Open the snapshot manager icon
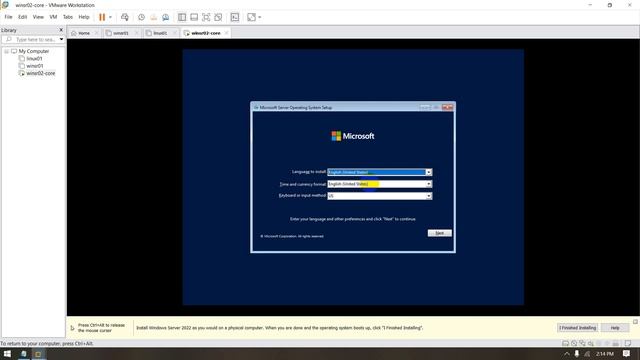 166,17
